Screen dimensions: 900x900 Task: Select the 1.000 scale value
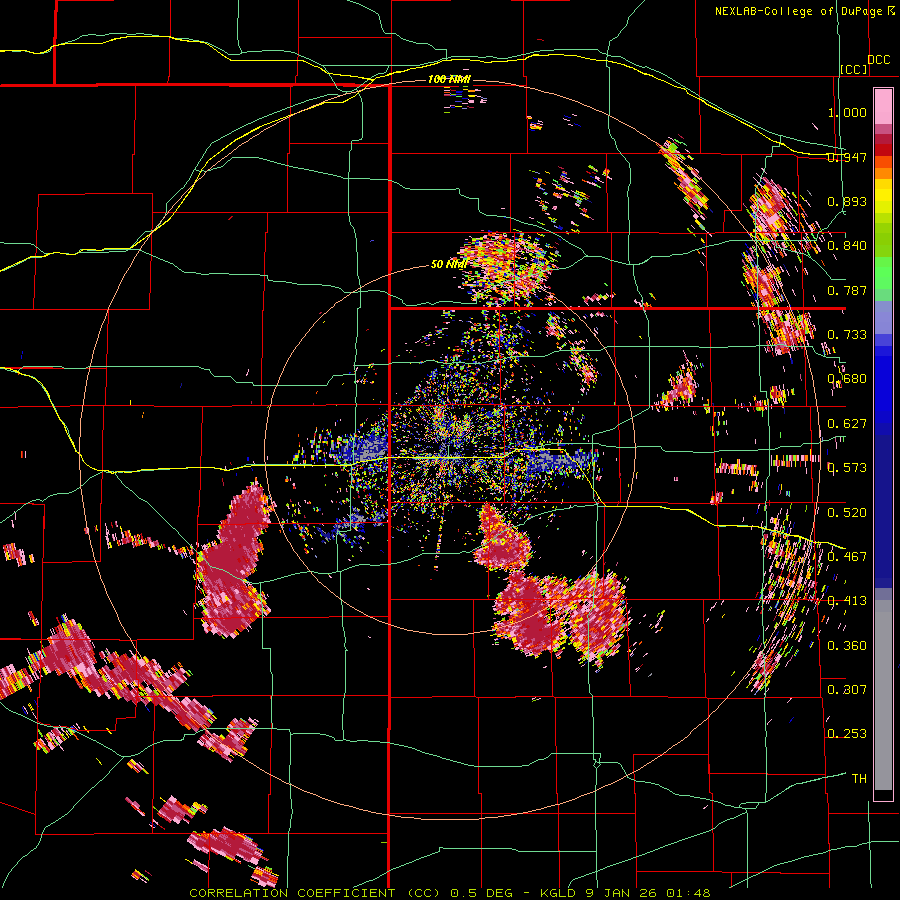[x=847, y=112]
